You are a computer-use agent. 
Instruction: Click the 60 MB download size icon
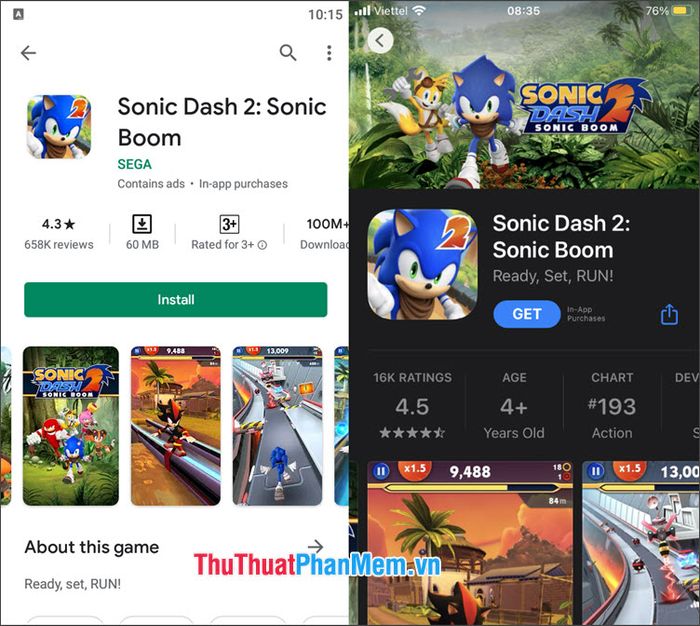point(142,224)
